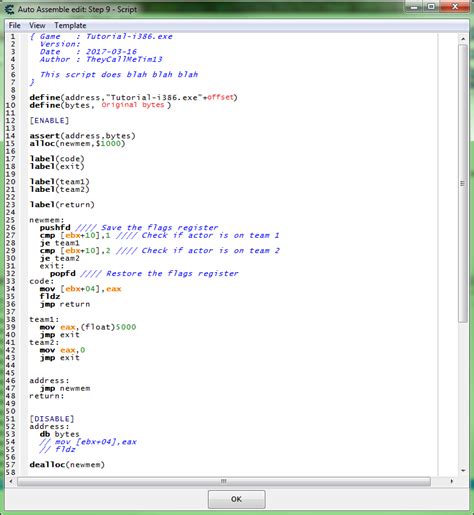Click the 'Original bytes' placeholder text
Viewport: 474px width, 515px height.
133,105
